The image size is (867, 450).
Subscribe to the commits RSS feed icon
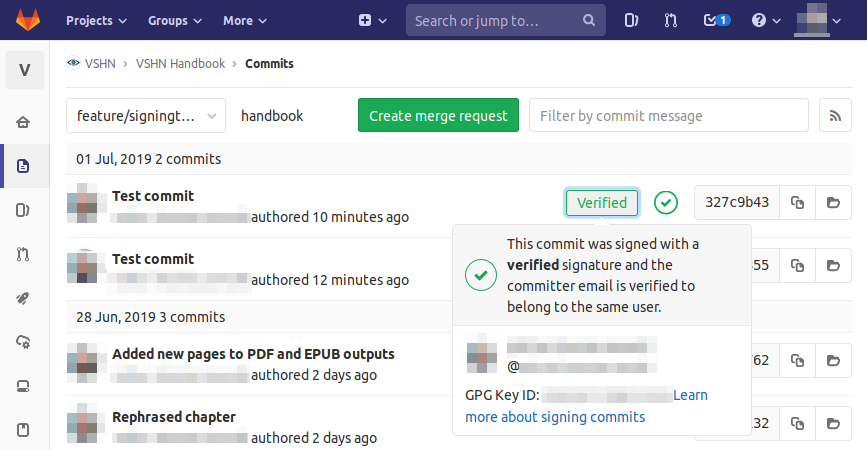[x=835, y=116]
